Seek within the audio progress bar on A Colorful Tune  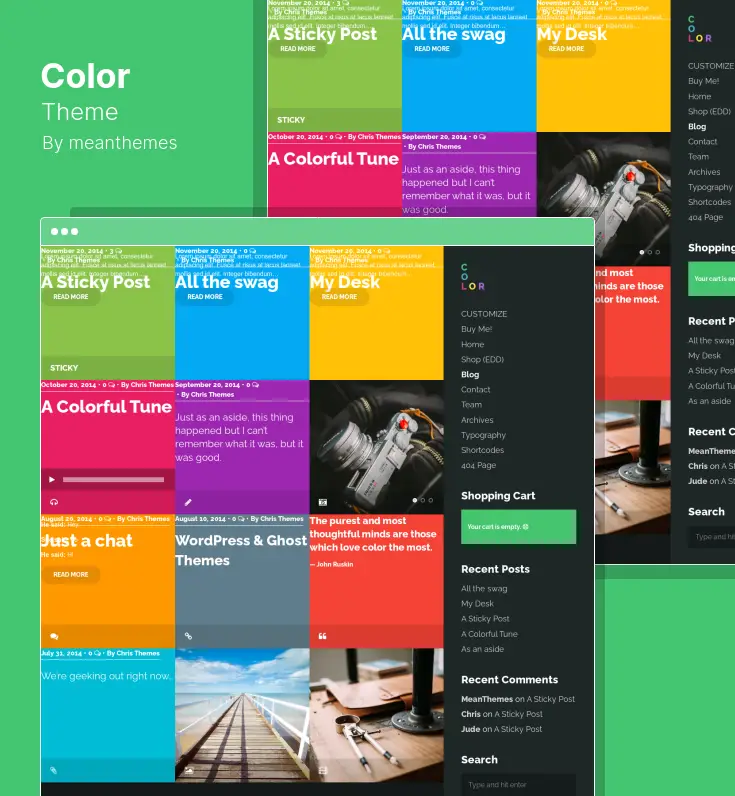pyautogui.click(x=113, y=479)
